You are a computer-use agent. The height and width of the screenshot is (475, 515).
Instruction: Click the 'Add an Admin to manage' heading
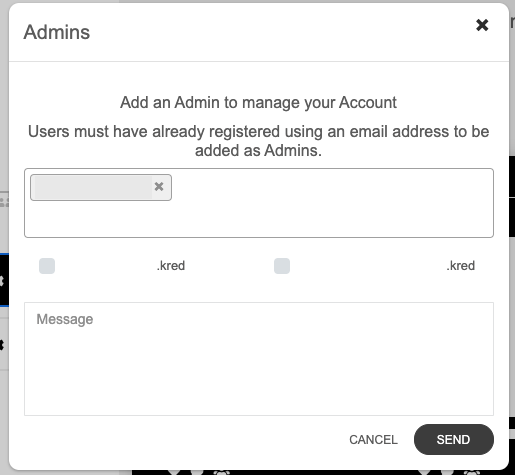pos(258,102)
